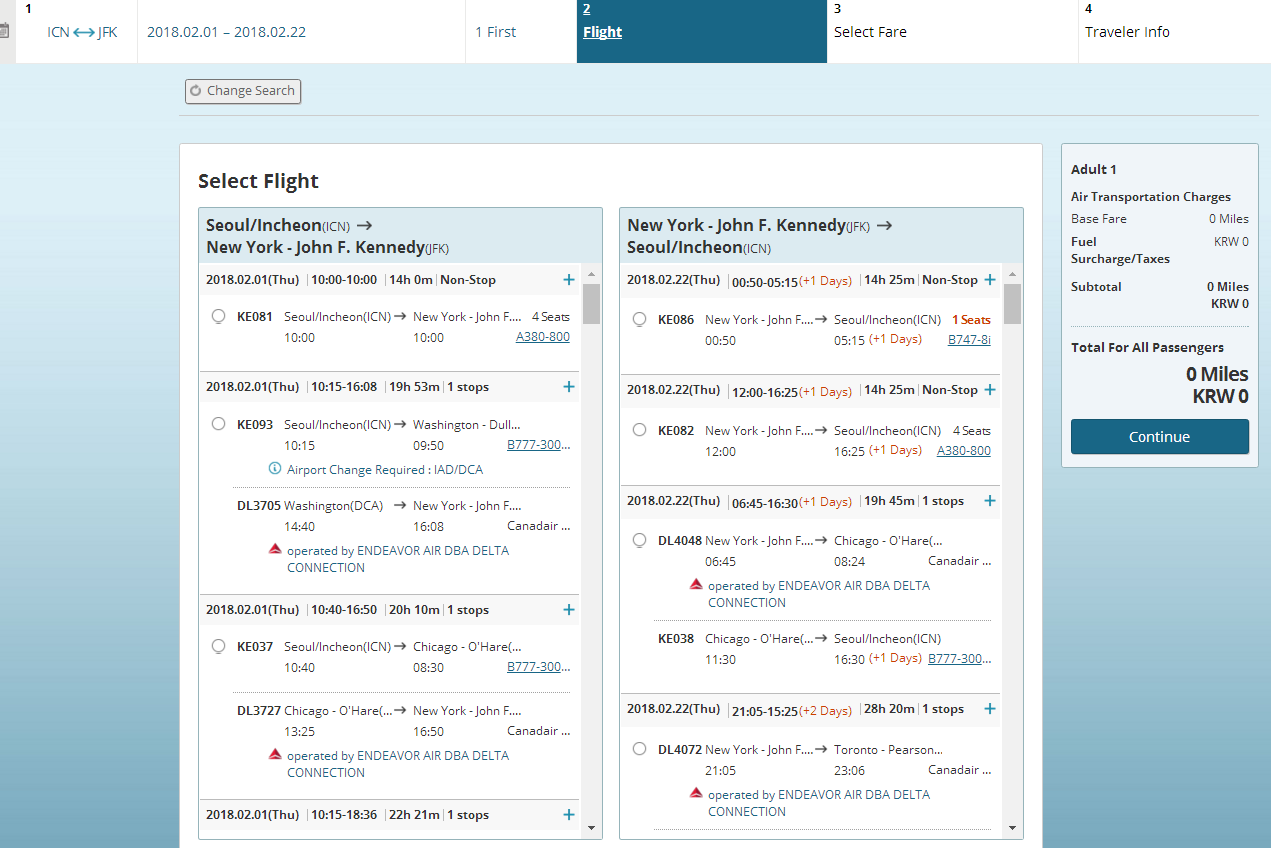1271x848 pixels.
Task: Click return list scroll down arrow
Action: click(1013, 828)
